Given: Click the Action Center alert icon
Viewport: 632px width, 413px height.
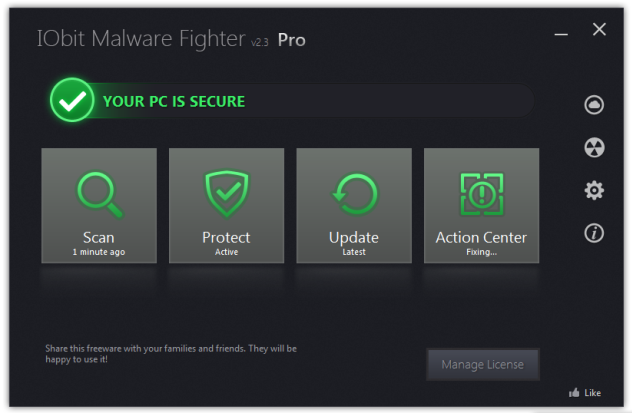Looking at the screenshot, I should pos(481,194).
